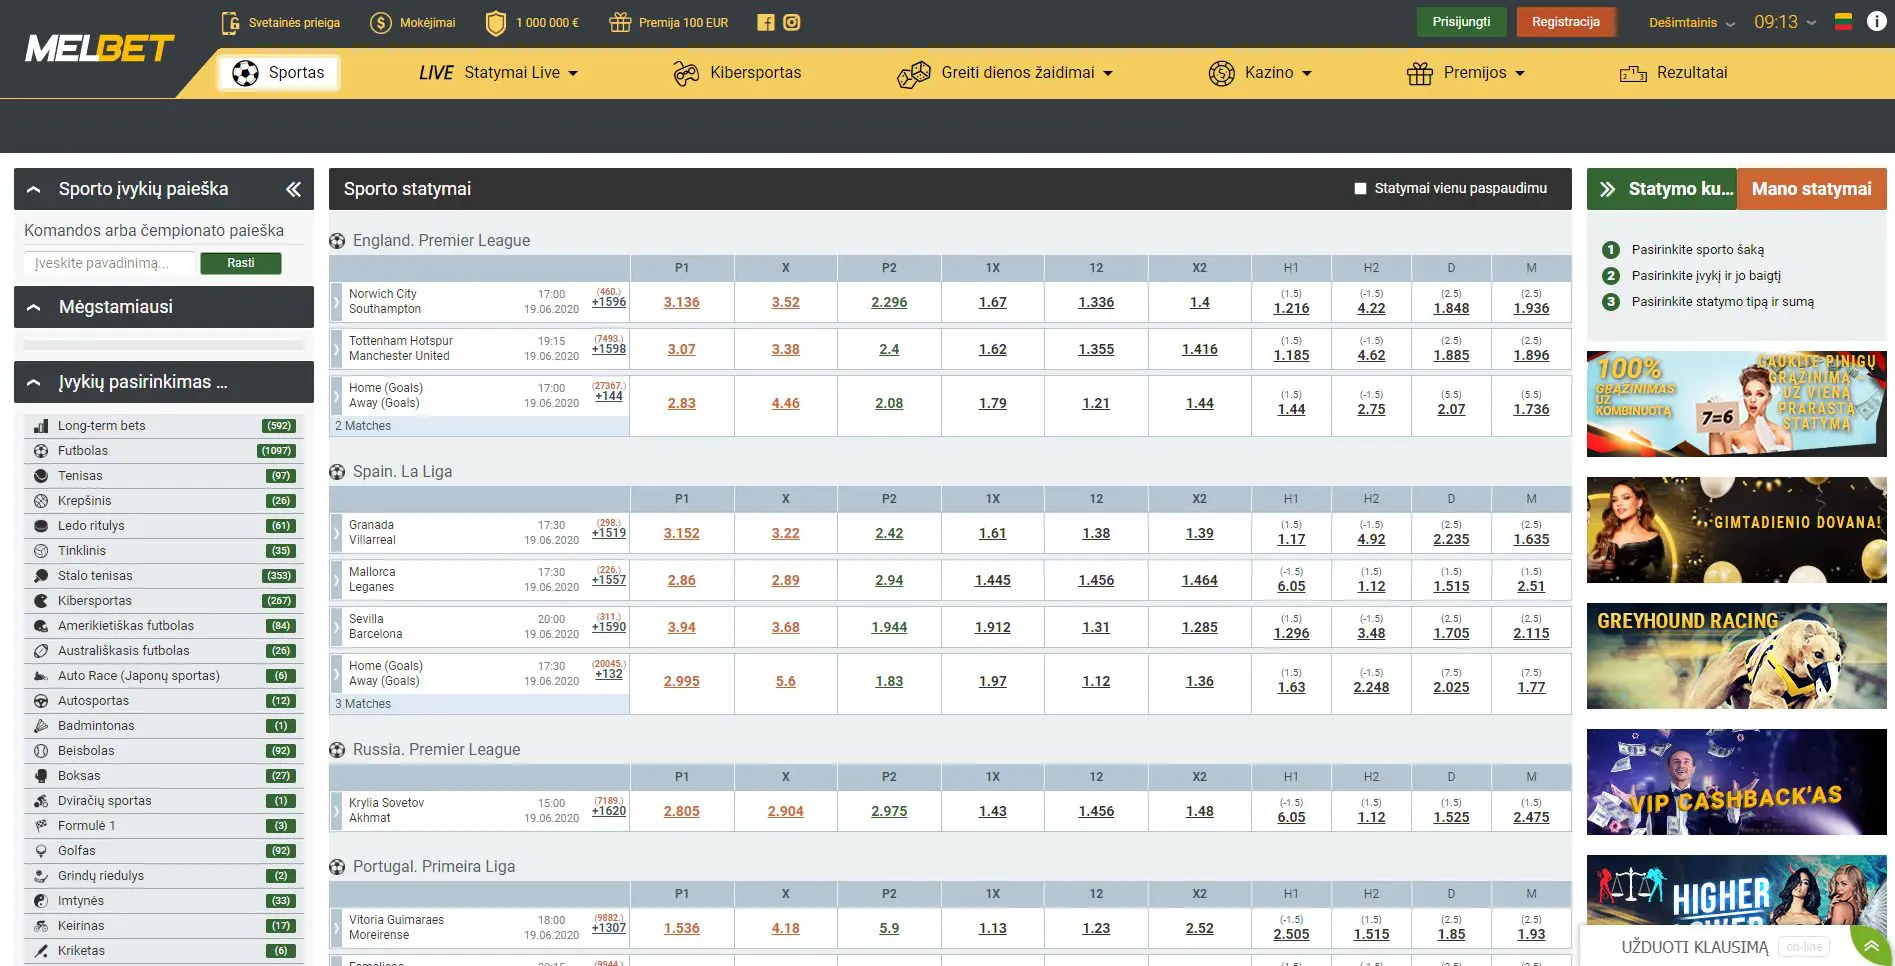Click the Kazino chip icon in navigation
Image resolution: width=1895 pixels, height=966 pixels.
pos(1221,72)
